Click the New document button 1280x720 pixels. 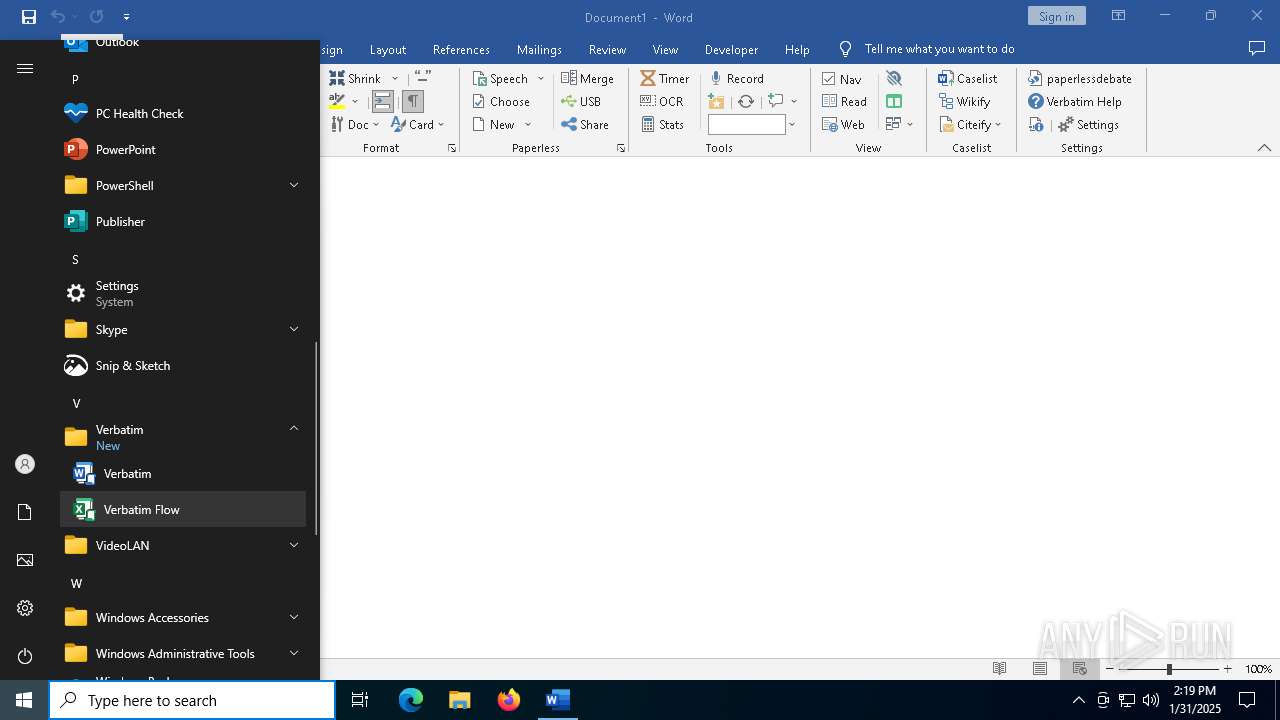pyautogui.click(x=494, y=124)
